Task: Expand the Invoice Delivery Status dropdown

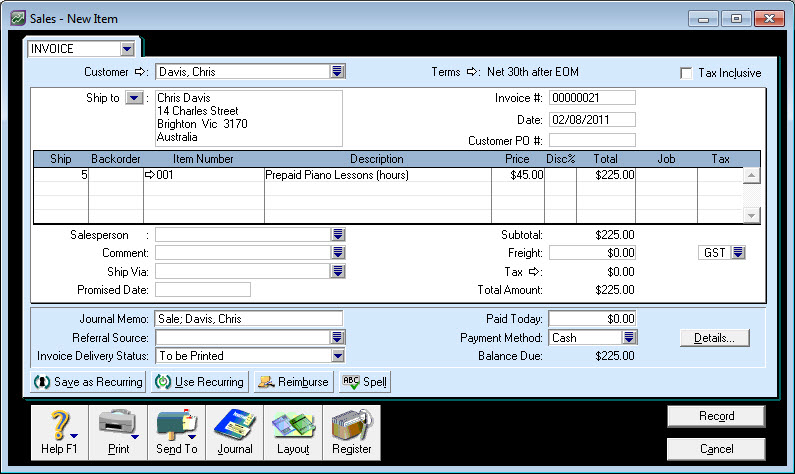Action: click(338, 356)
